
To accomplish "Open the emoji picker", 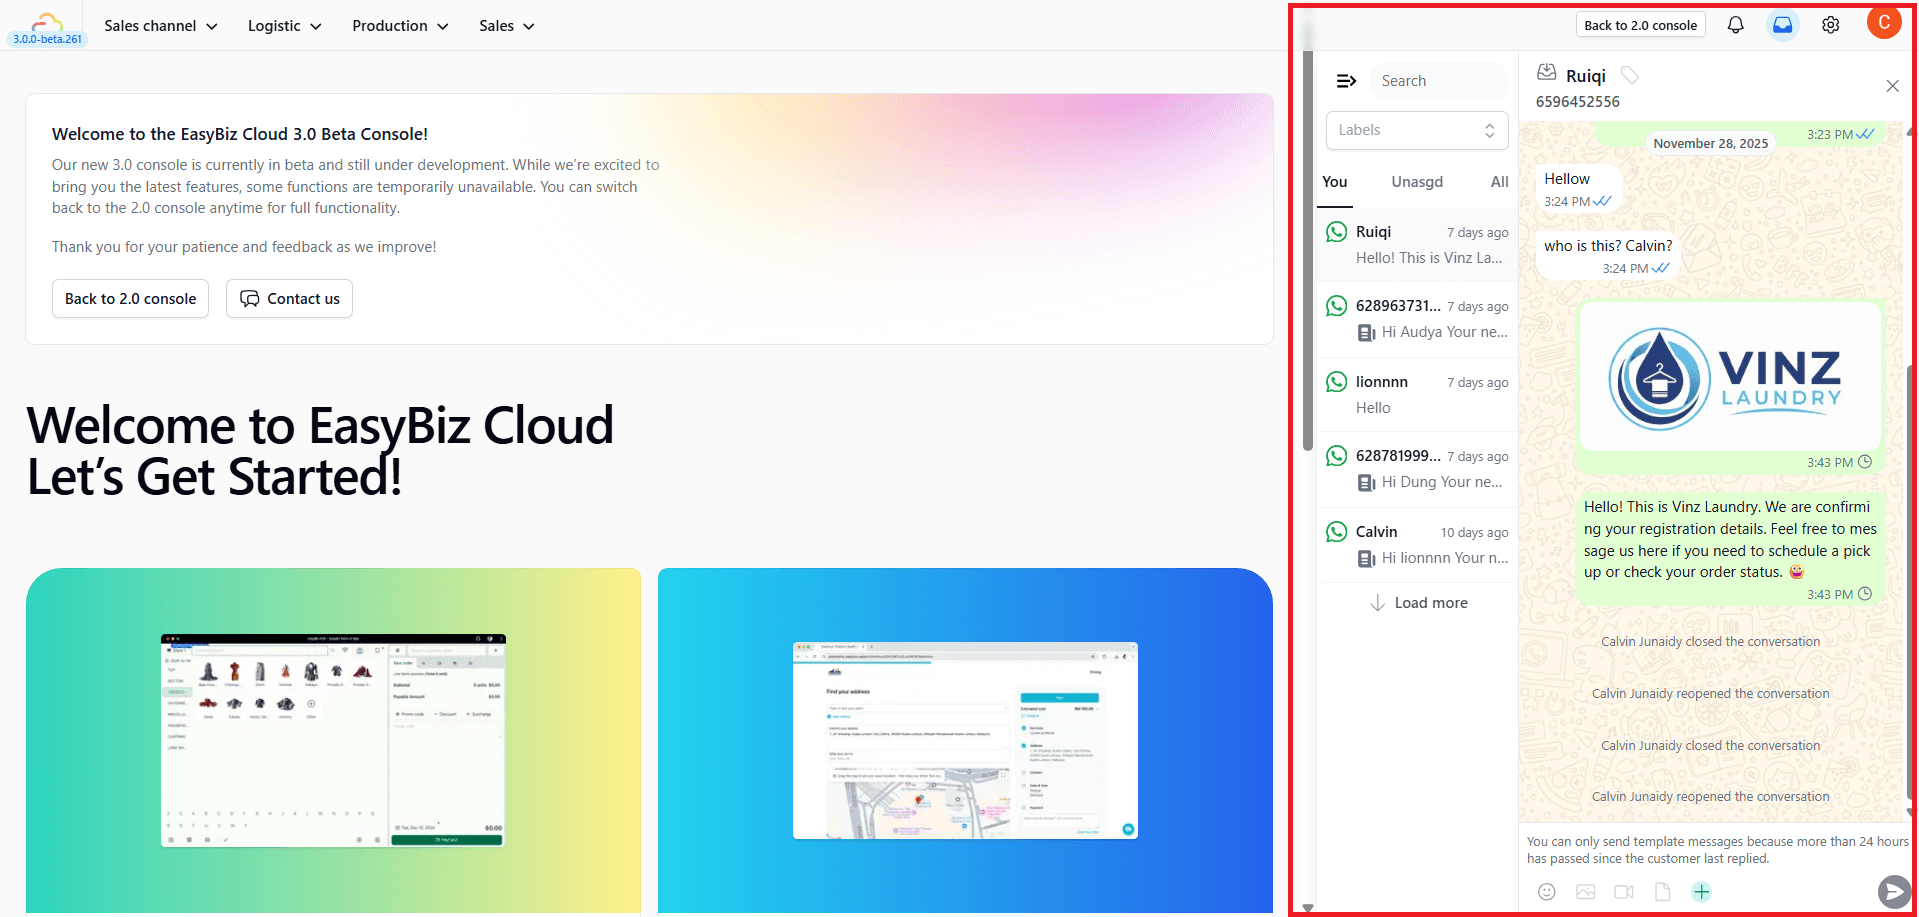I will pos(1546,892).
